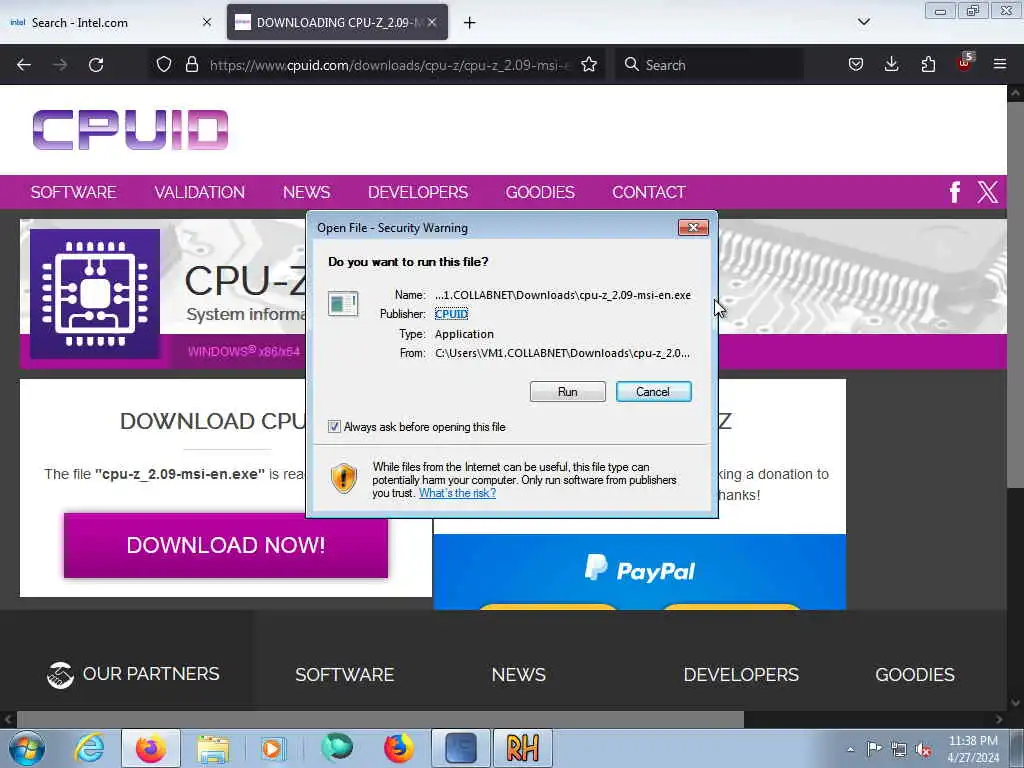Open DEVELOPERS footer link

point(741,675)
